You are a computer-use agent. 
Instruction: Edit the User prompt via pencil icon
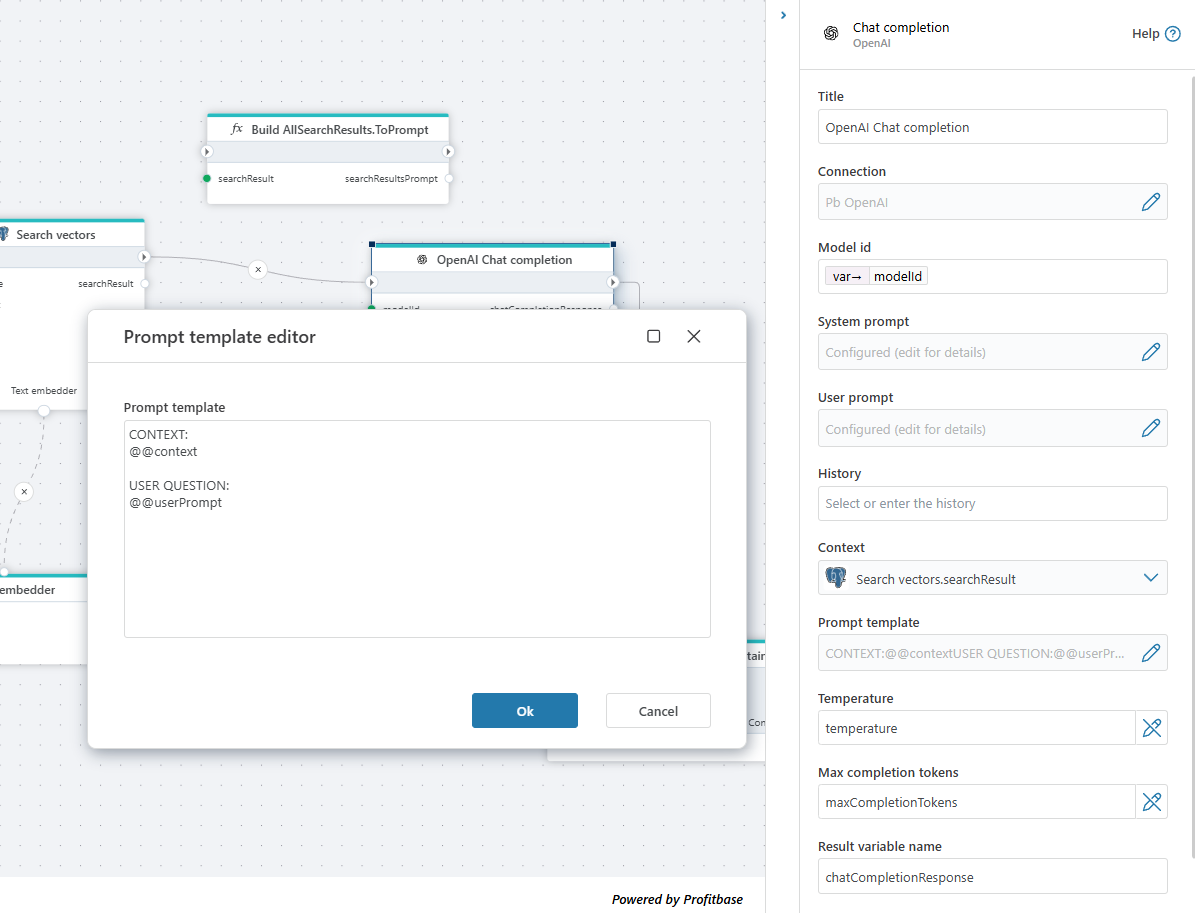(1150, 429)
